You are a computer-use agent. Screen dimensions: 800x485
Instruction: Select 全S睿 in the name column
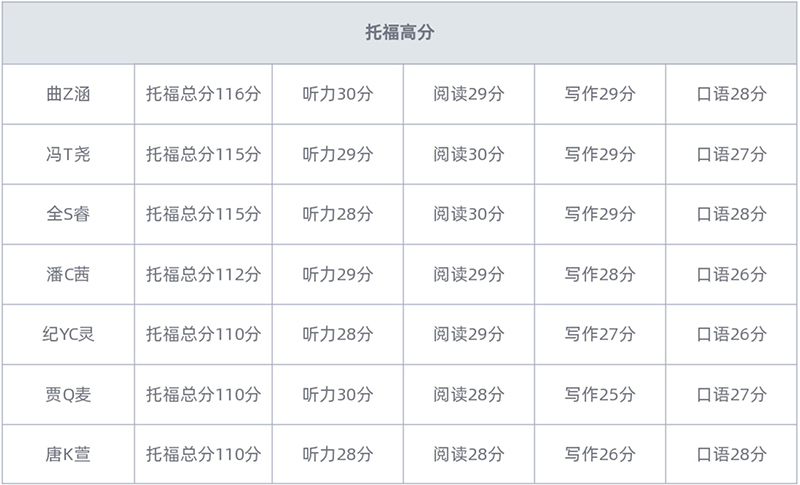point(68,214)
